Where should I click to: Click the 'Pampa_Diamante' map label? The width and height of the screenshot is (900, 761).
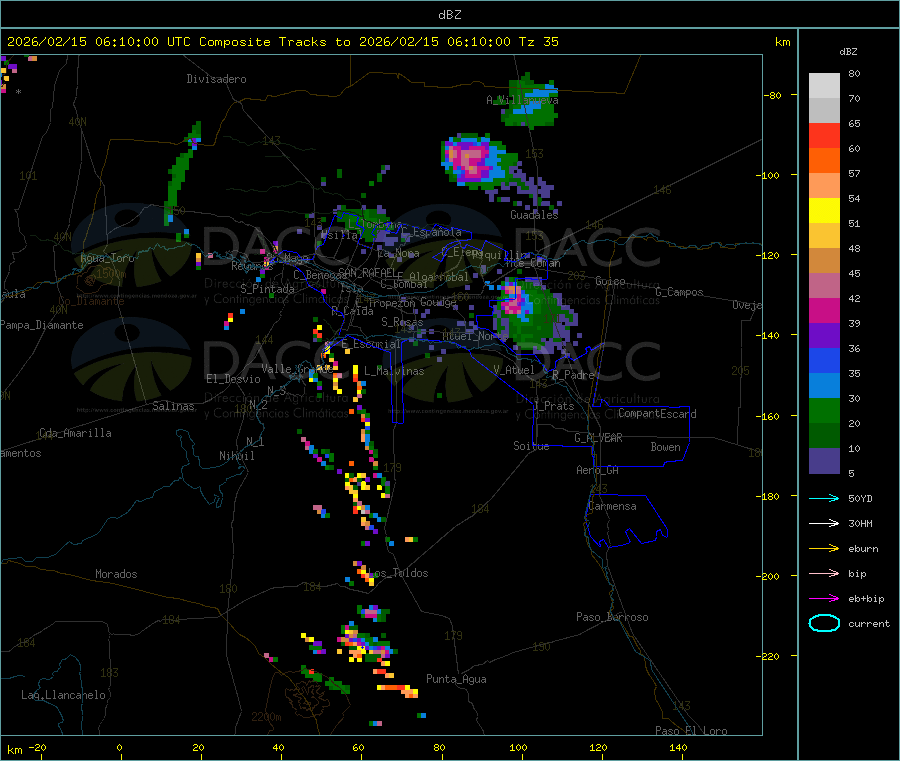coord(42,325)
